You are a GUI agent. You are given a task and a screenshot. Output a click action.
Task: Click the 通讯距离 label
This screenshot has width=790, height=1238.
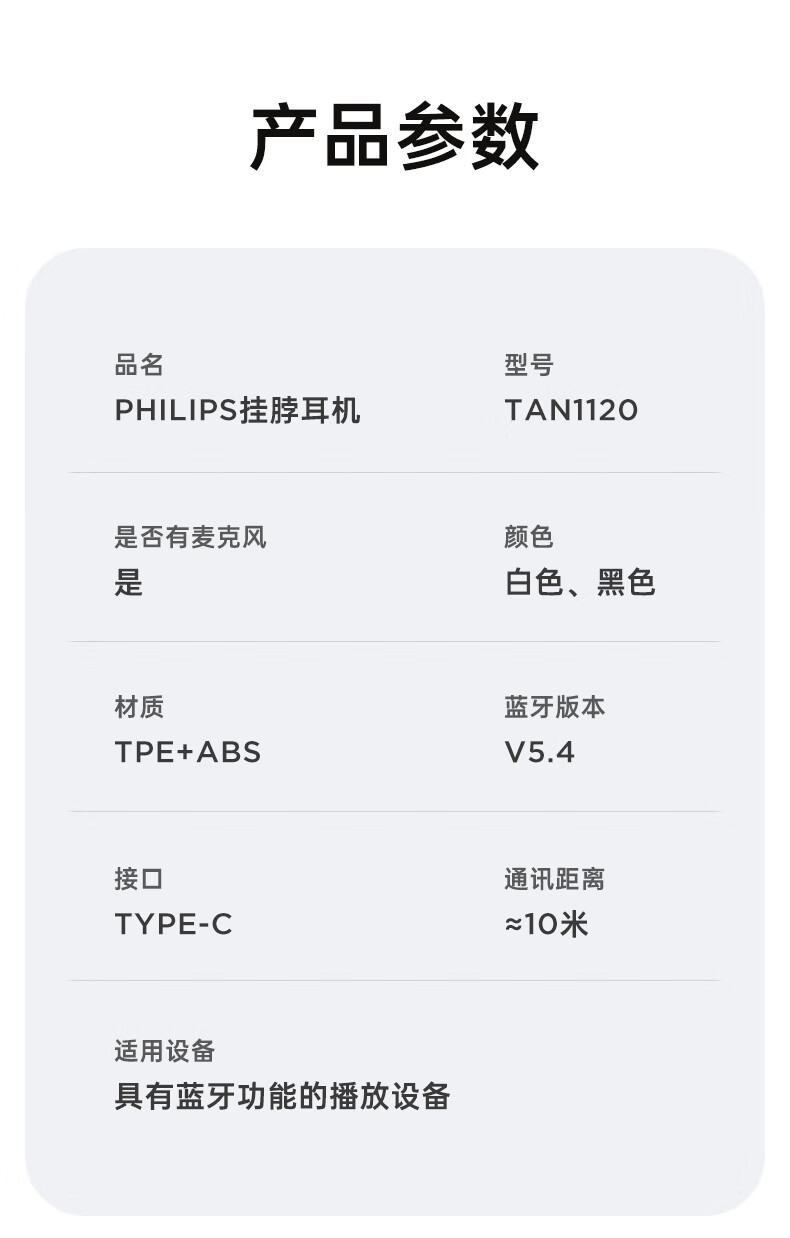tap(554, 879)
